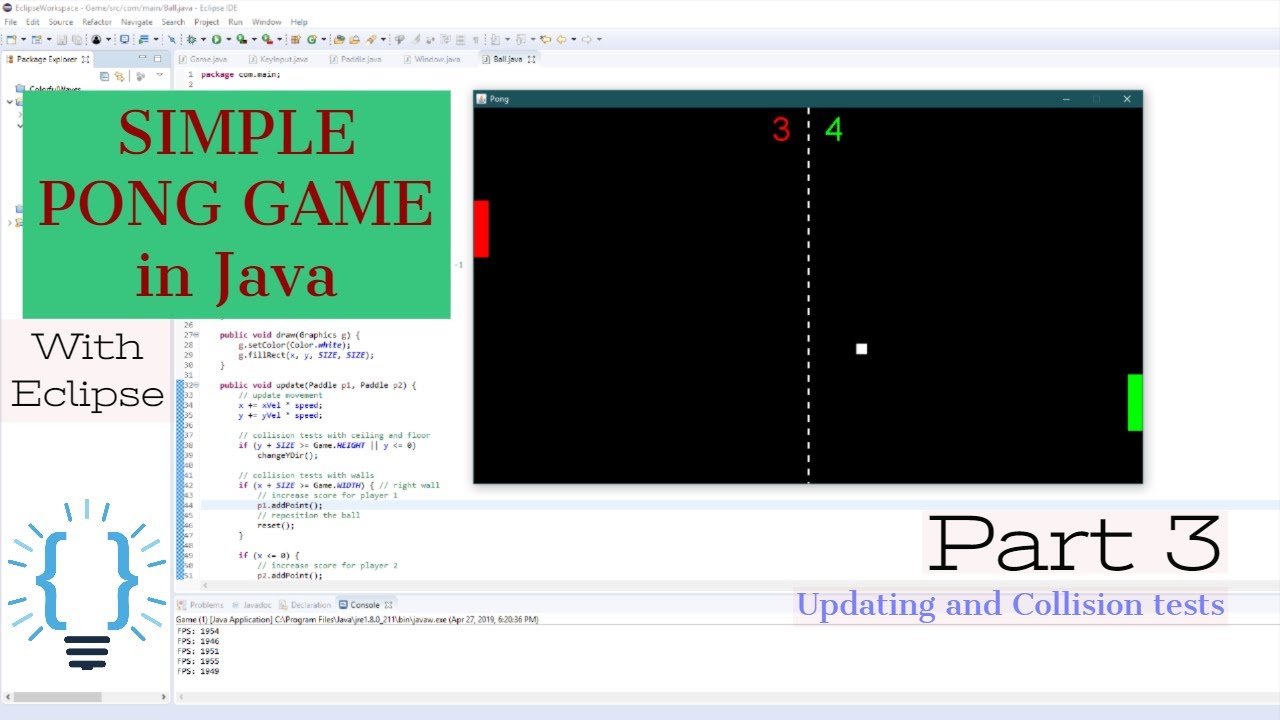The width and height of the screenshot is (1280, 720).
Task: Close the Console view tab
Action: tap(389, 604)
